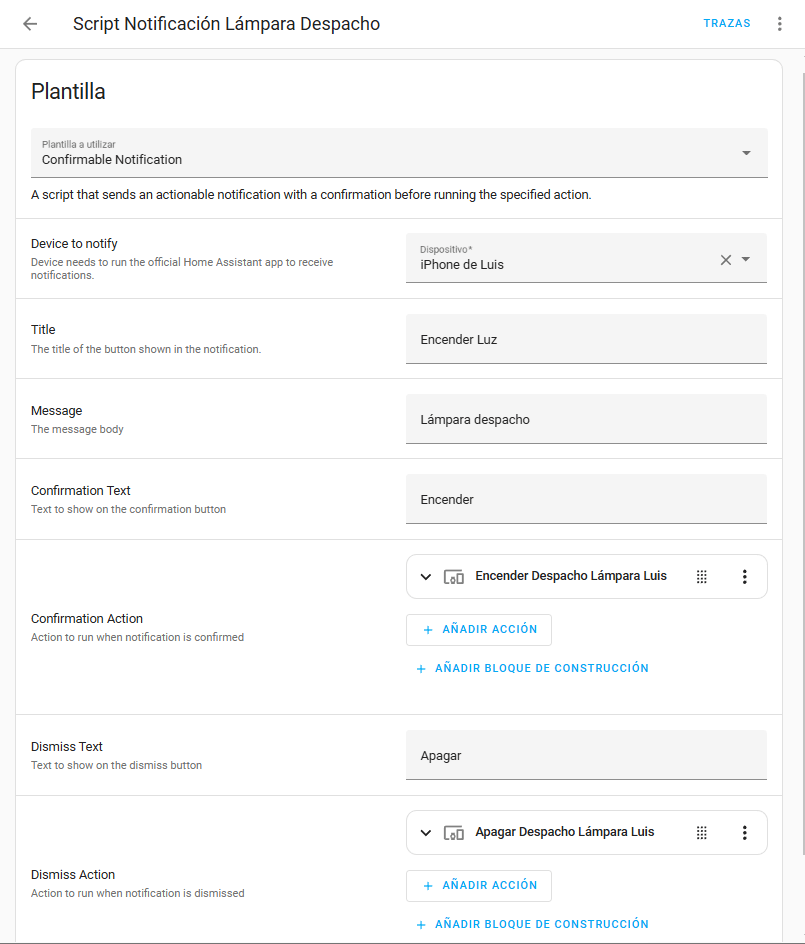Viewport: 805px width, 944px height.
Task: Click Añadir Acción under Dismiss Action
Action: point(479,886)
